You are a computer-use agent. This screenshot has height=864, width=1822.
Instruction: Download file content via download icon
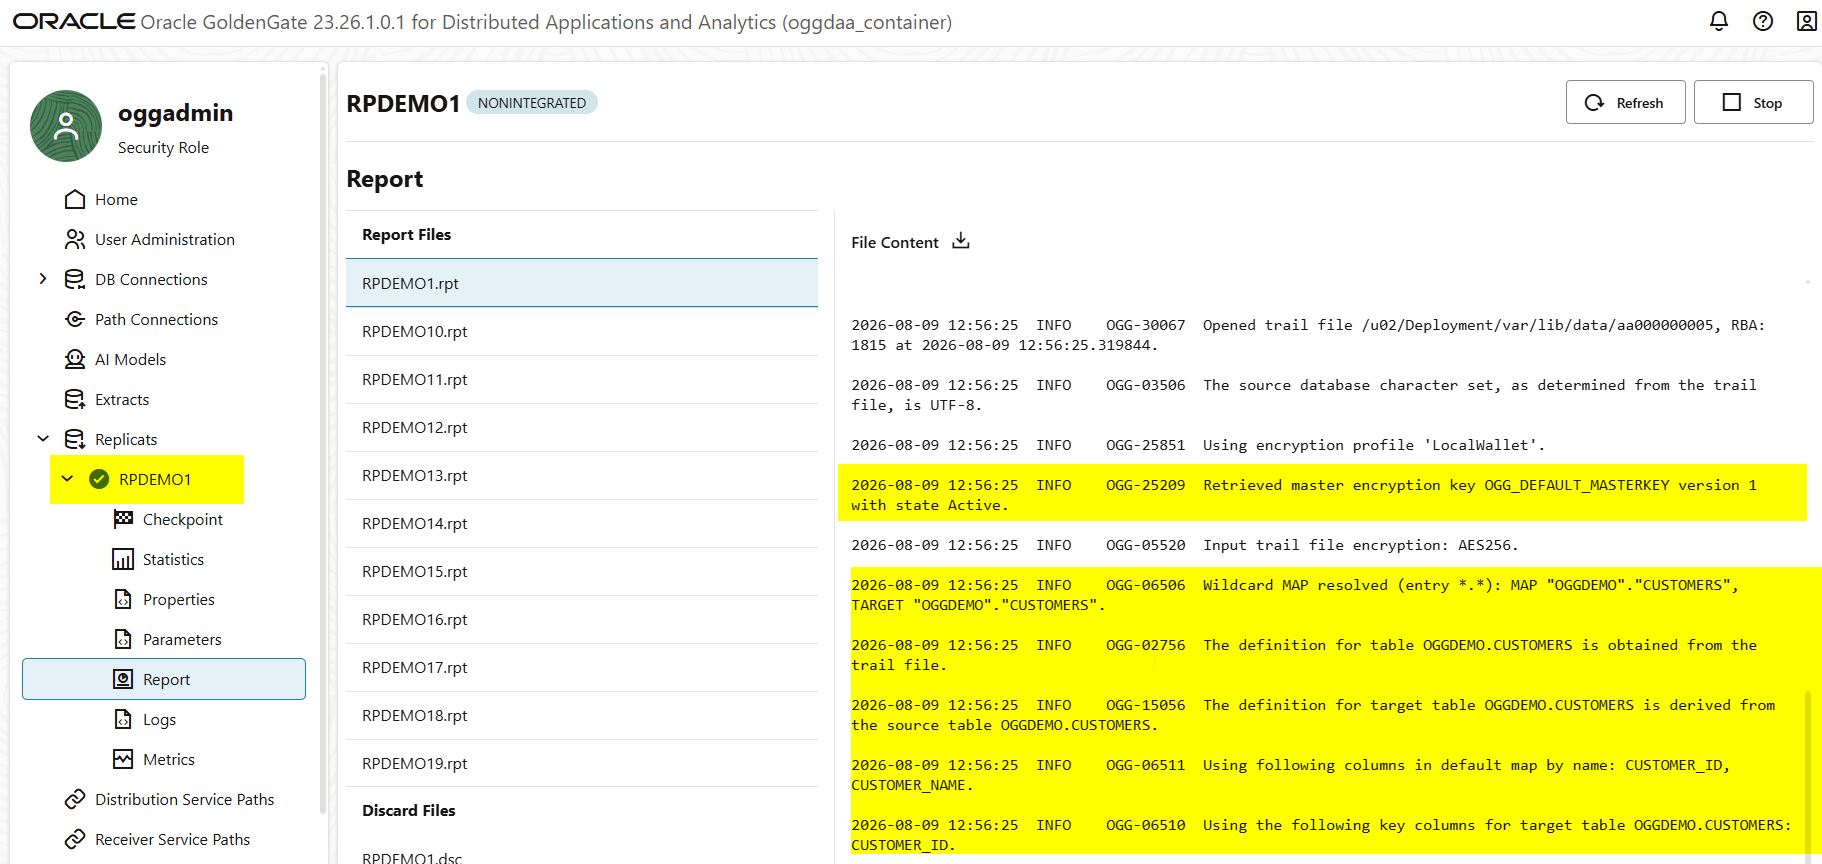[961, 241]
